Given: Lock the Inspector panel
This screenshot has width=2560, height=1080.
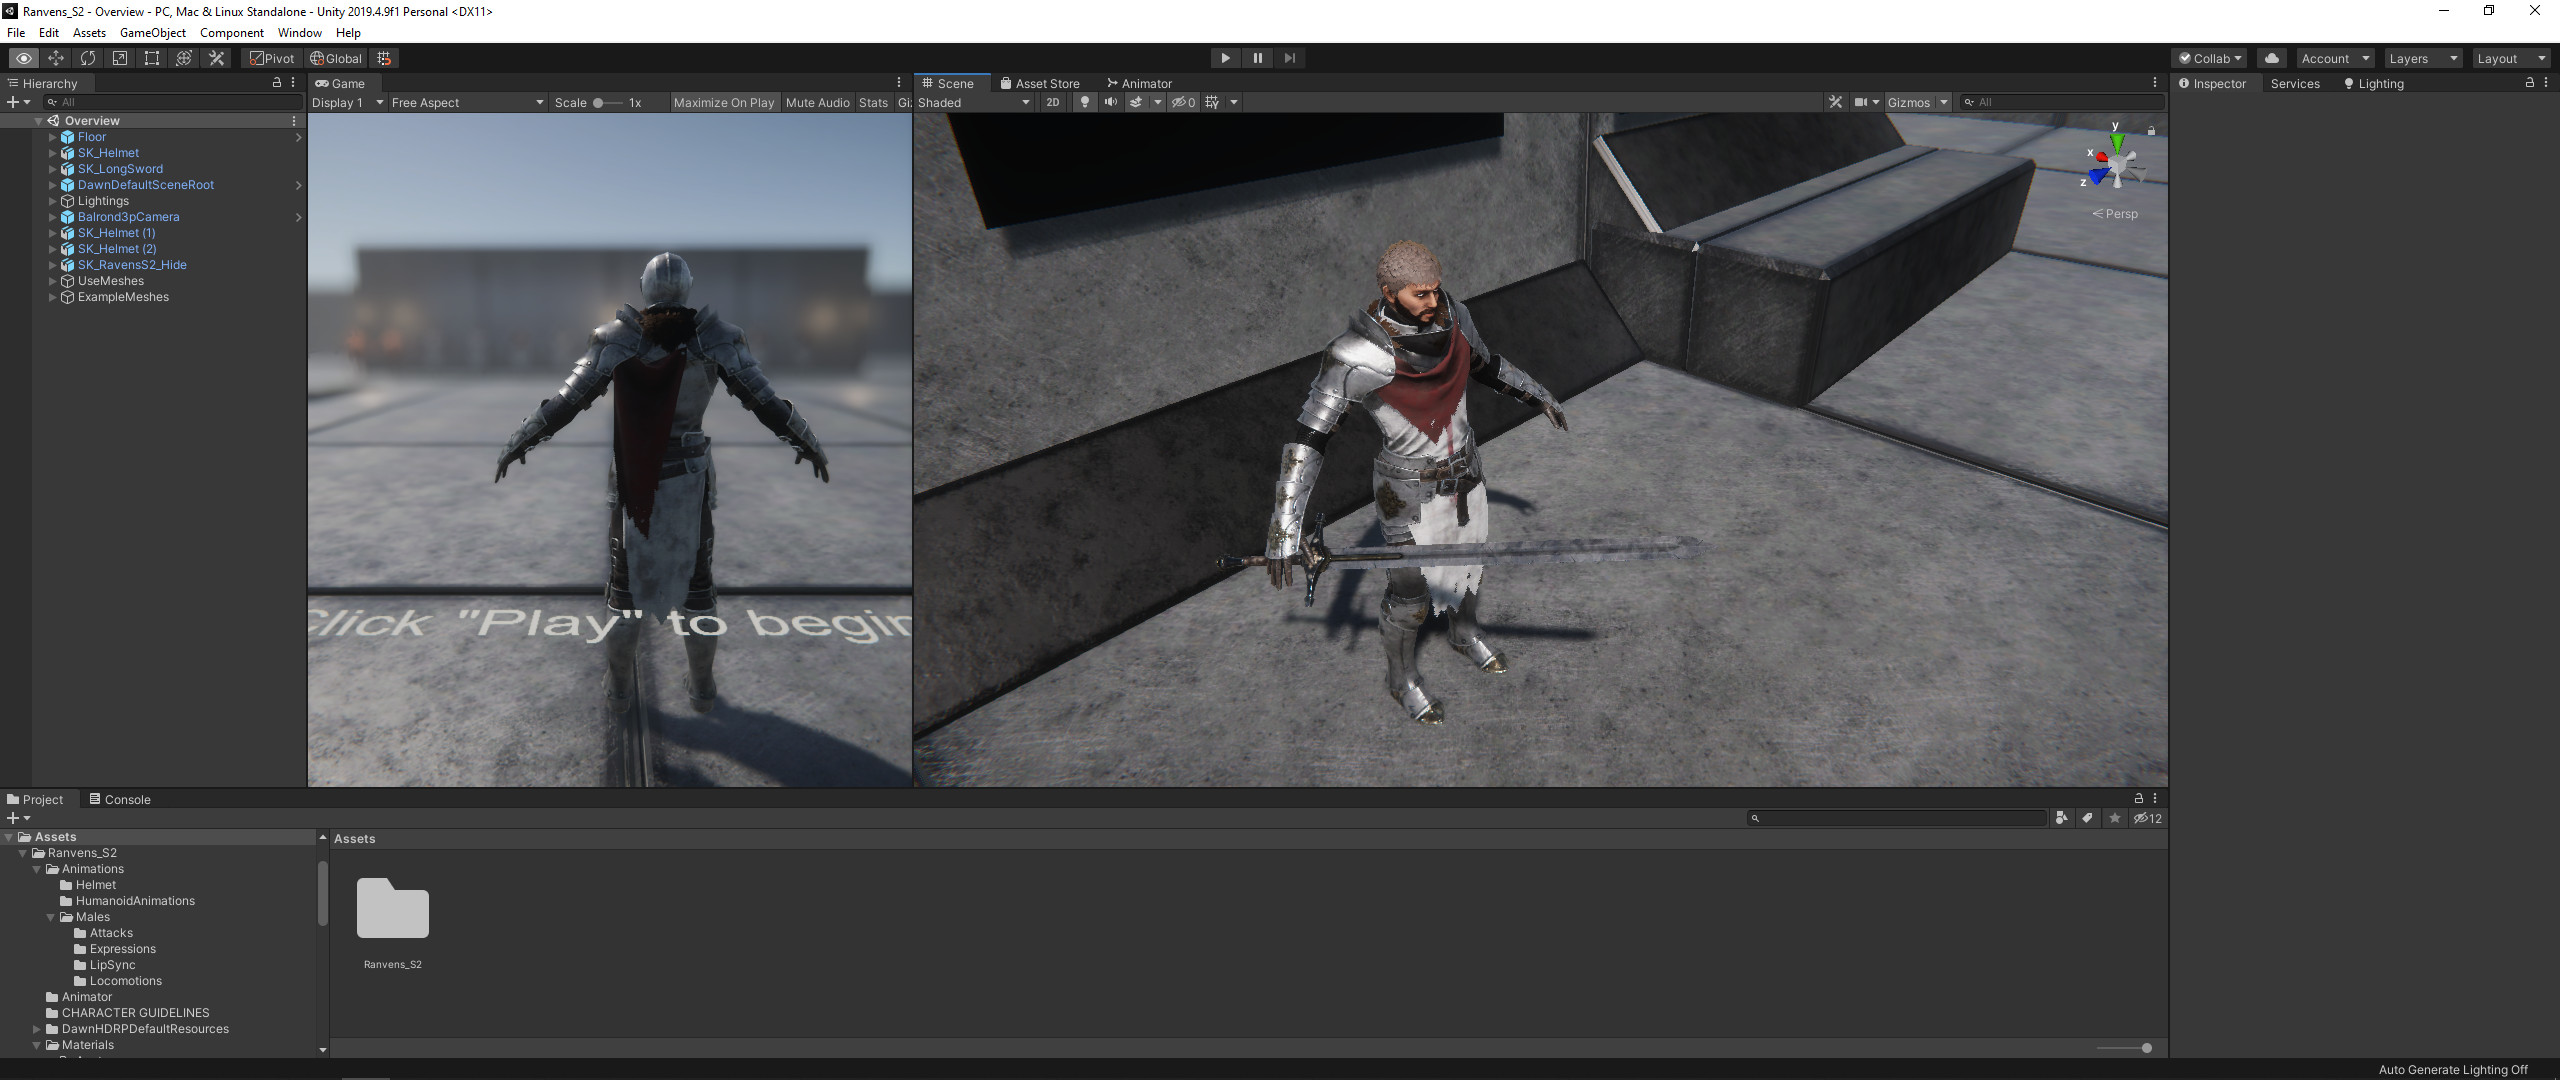Looking at the screenshot, I should [2530, 83].
